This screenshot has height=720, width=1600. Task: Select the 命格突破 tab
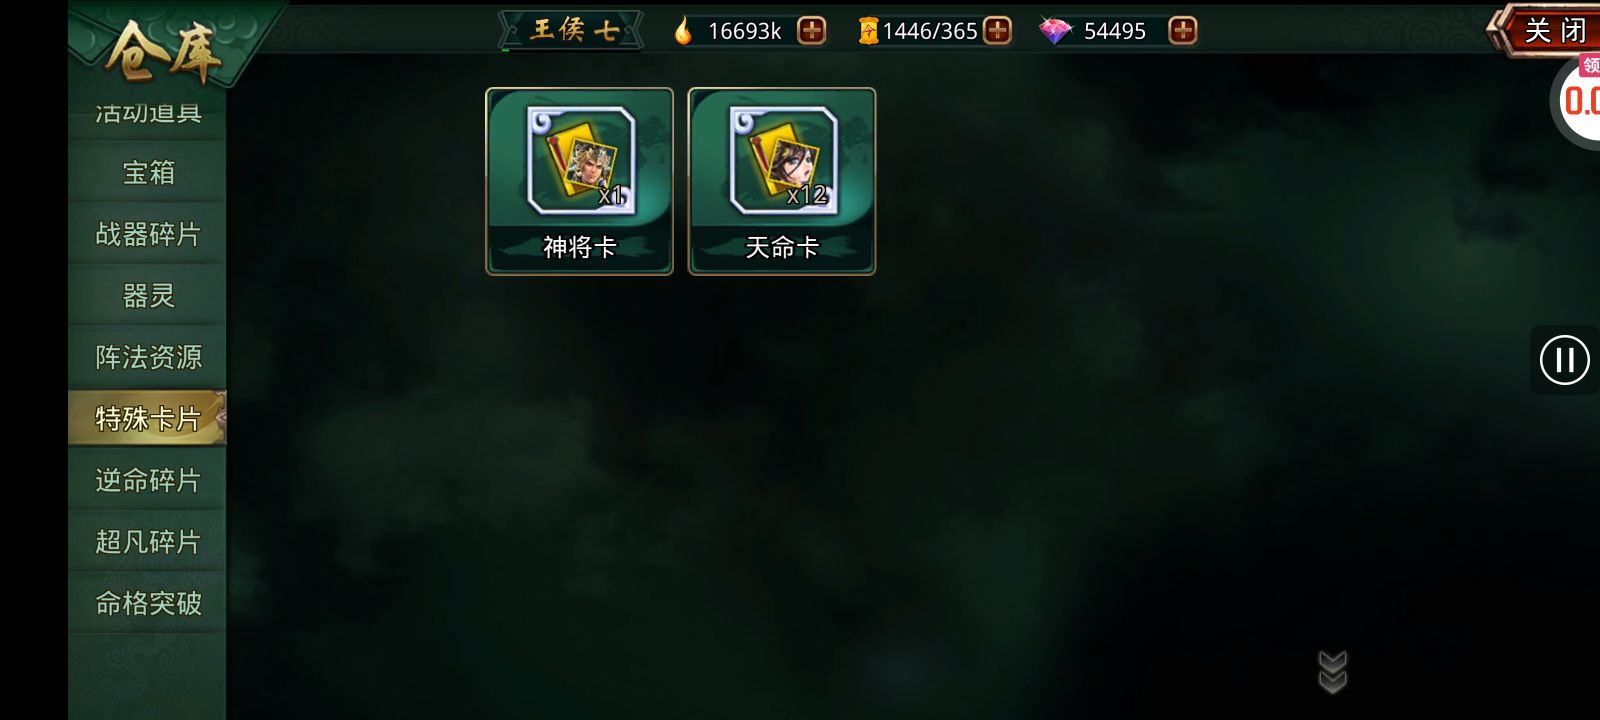click(148, 603)
